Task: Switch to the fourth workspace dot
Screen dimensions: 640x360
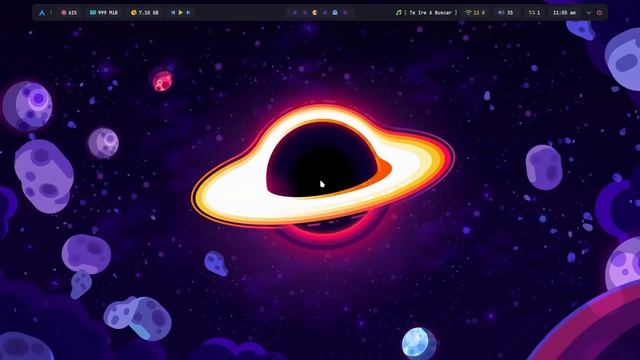Action: (325, 13)
